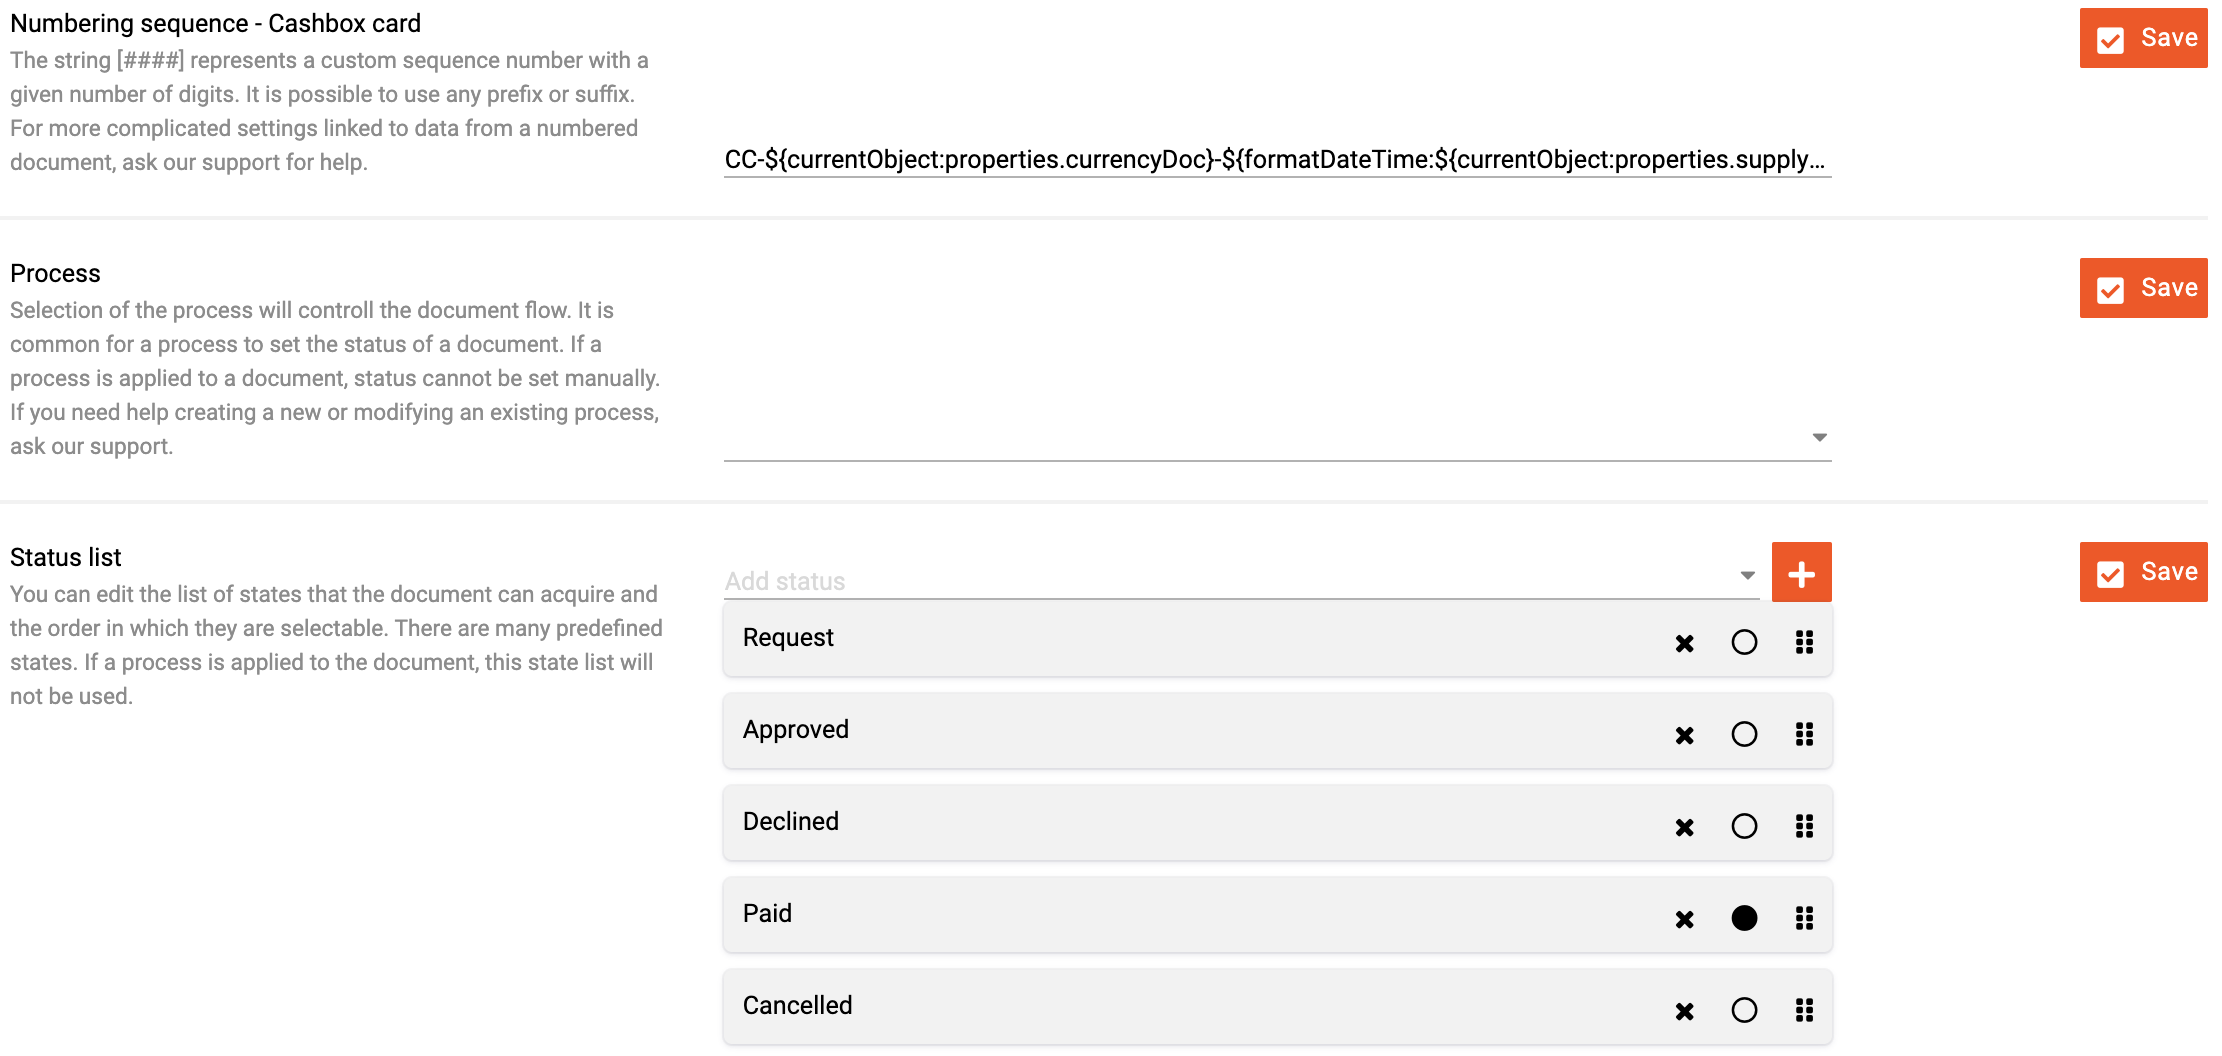Remove the Cancelled status with X icon
The width and height of the screenshot is (2222, 1056).
pyautogui.click(x=1684, y=1011)
